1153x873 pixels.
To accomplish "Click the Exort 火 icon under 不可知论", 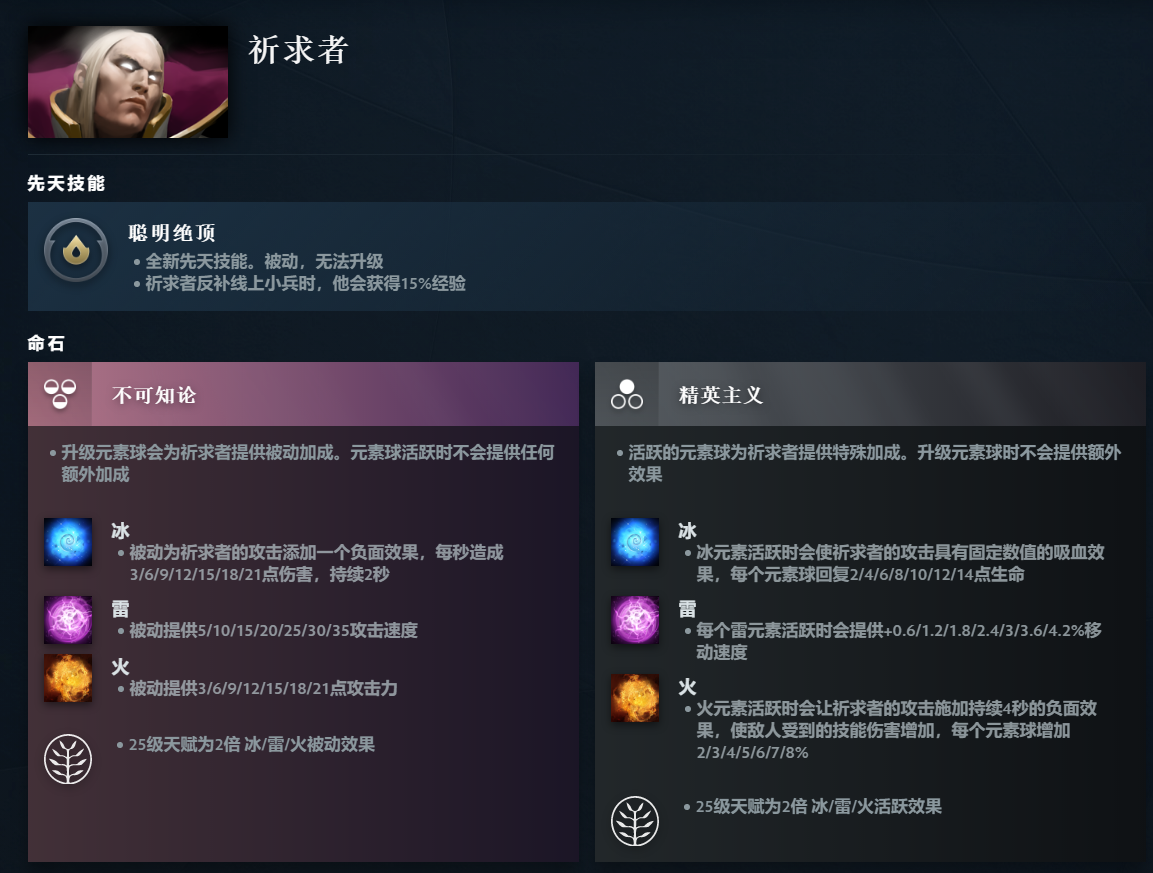I will 68,678.
